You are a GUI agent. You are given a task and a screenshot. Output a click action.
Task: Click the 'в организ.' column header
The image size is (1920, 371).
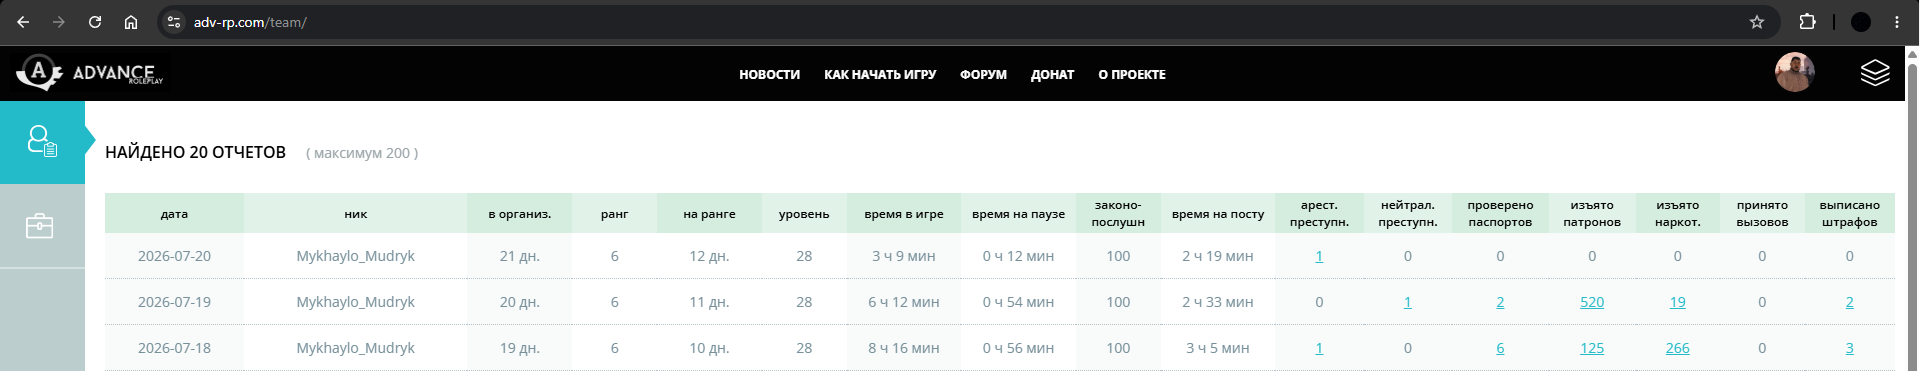coord(520,213)
